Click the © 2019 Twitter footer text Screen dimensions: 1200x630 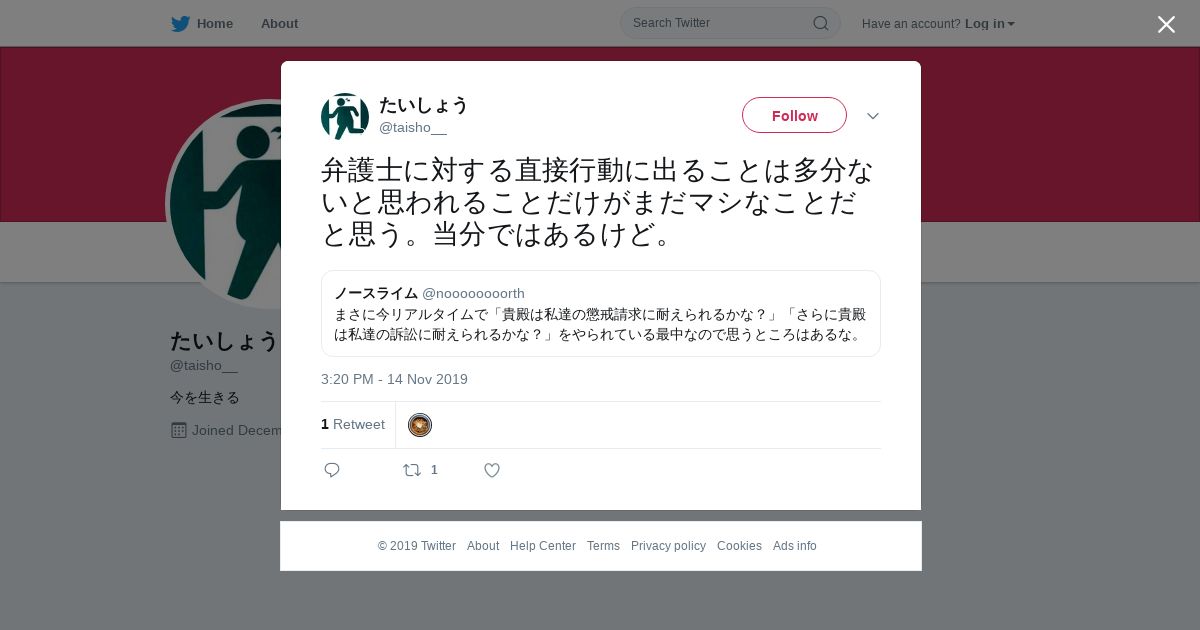pyautogui.click(x=417, y=546)
